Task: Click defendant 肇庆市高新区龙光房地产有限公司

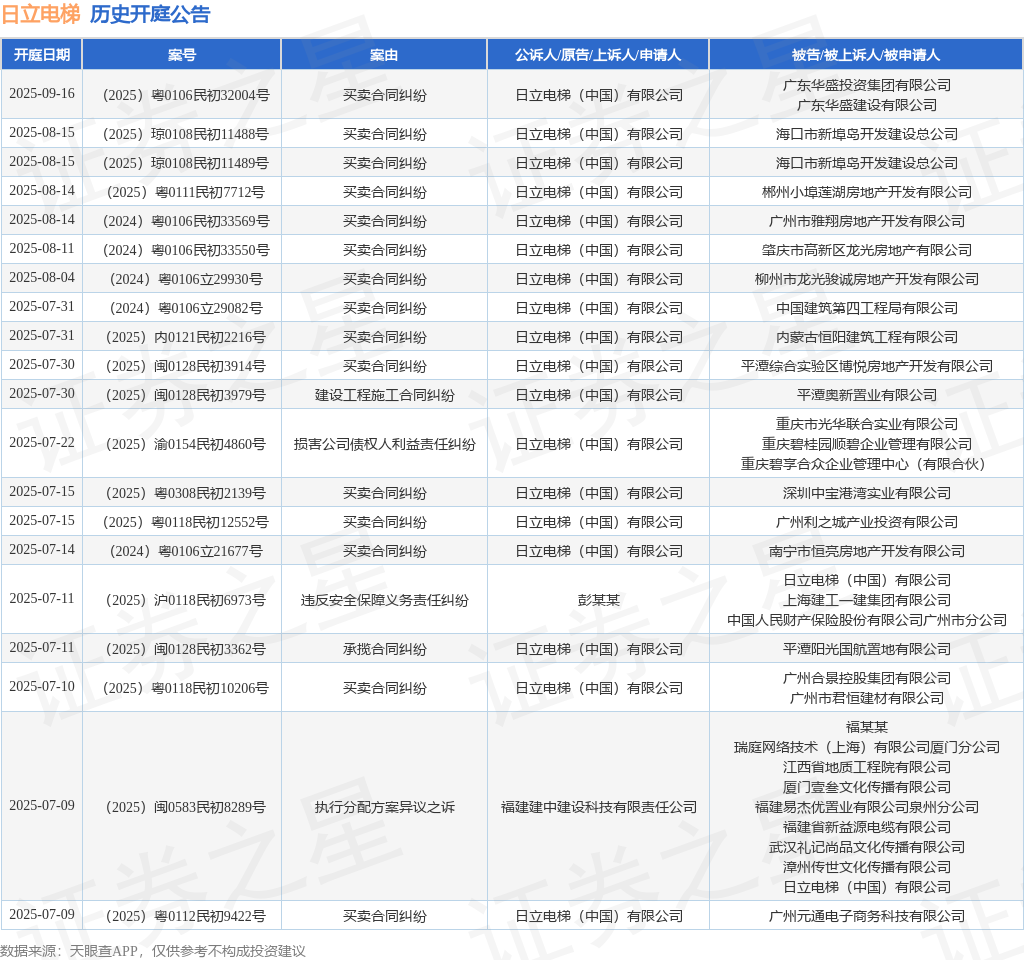Action: click(x=867, y=250)
